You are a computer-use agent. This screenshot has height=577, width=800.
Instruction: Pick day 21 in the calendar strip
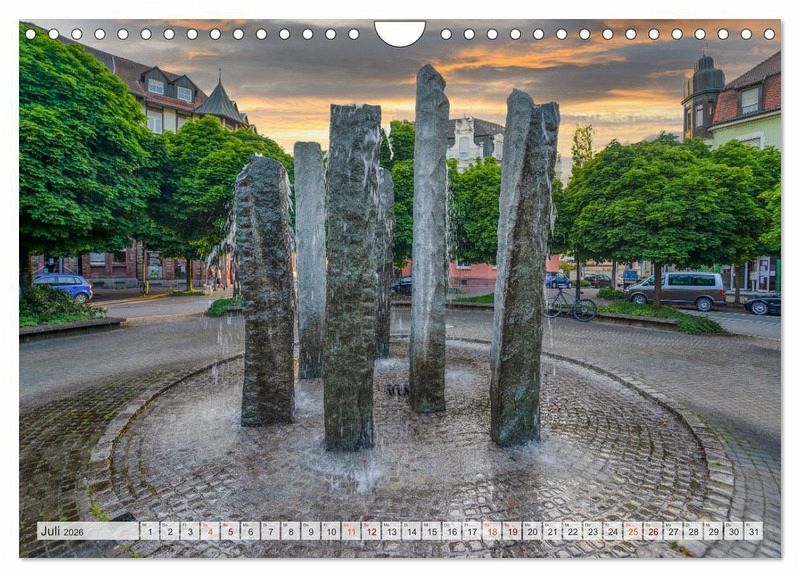(552, 531)
